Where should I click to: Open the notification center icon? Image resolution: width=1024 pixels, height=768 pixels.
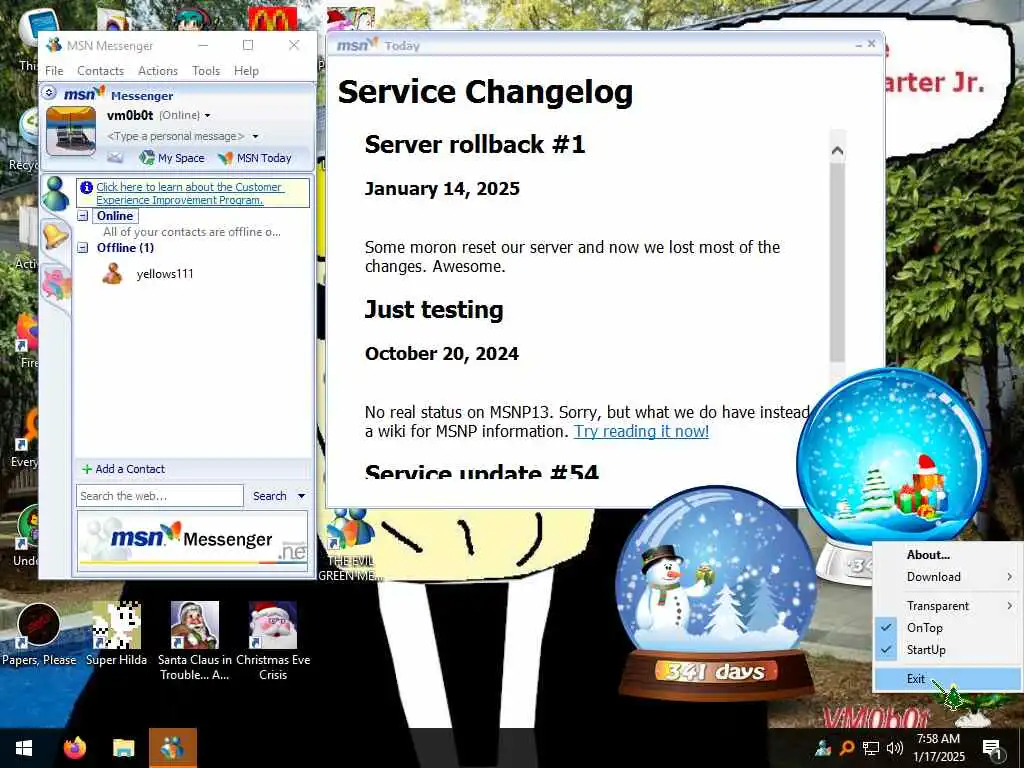click(992, 748)
